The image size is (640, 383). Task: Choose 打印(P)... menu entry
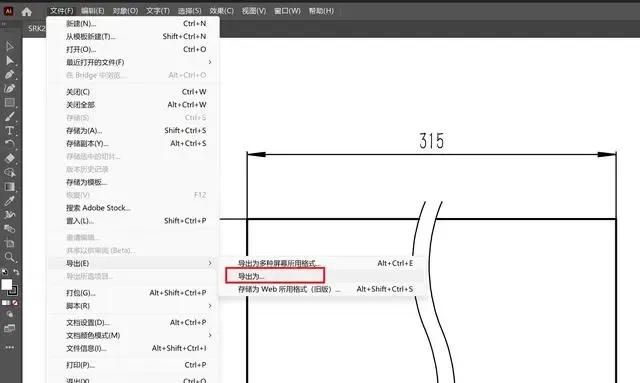[134, 365]
